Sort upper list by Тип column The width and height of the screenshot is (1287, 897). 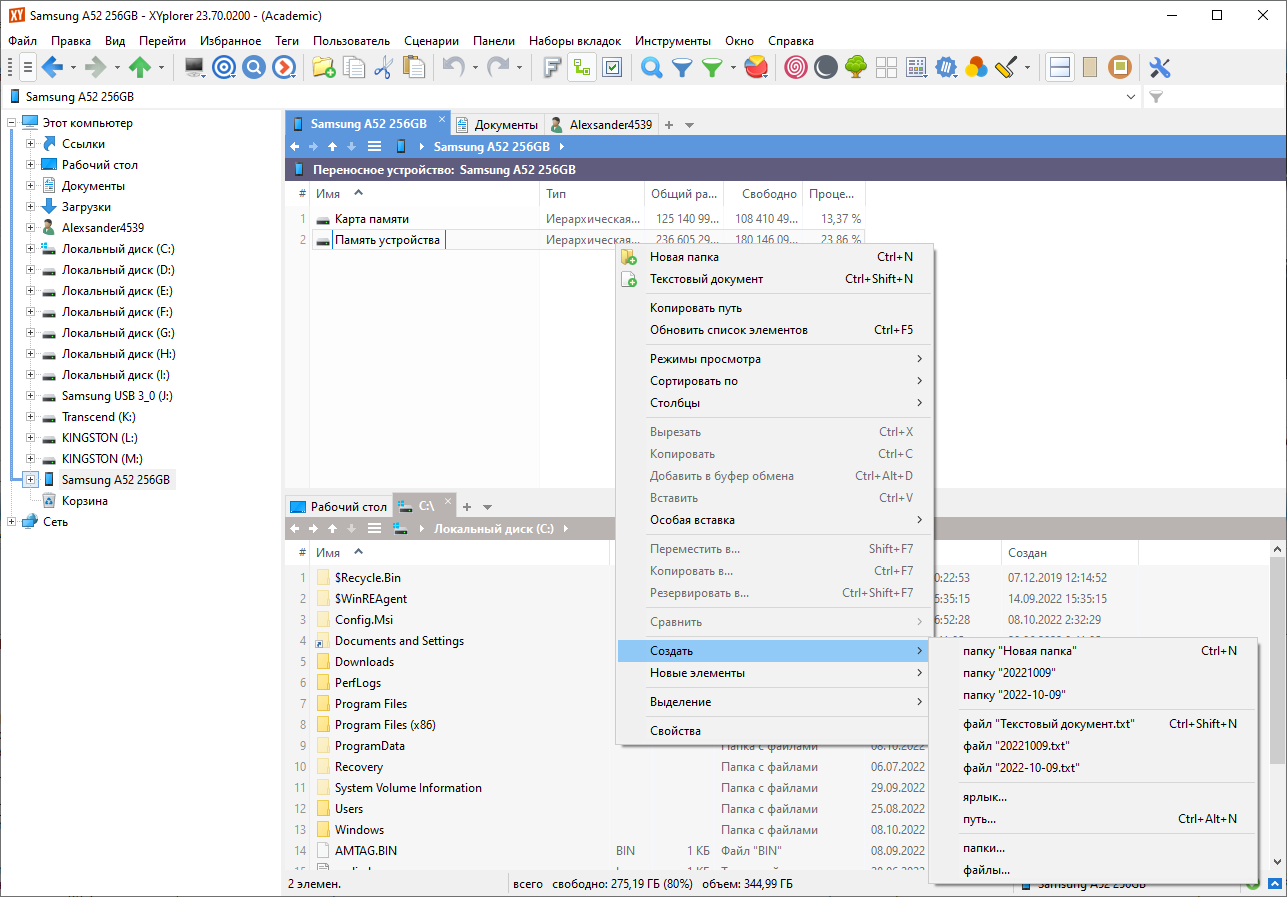coord(592,194)
